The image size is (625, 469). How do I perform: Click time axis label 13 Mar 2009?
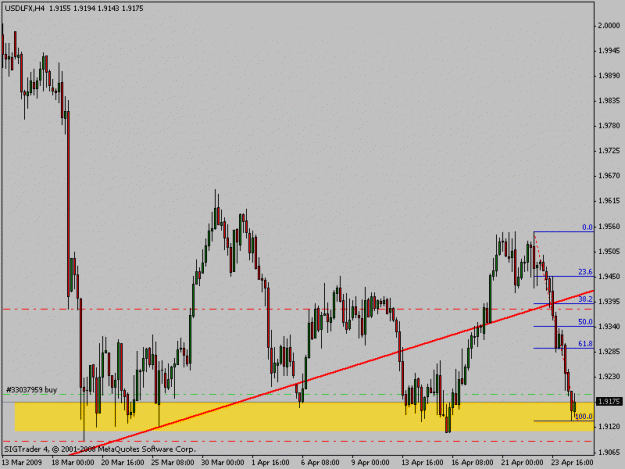pyautogui.click(x=22, y=463)
